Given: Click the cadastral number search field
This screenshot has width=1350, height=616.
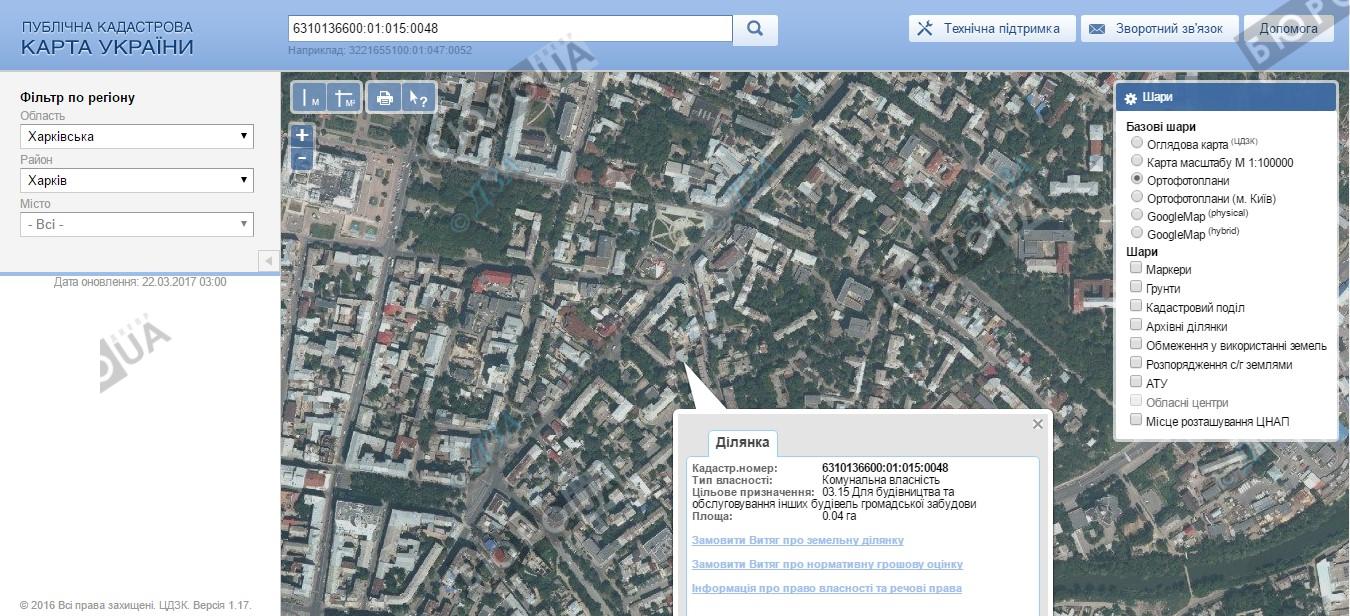Looking at the screenshot, I should [510, 29].
